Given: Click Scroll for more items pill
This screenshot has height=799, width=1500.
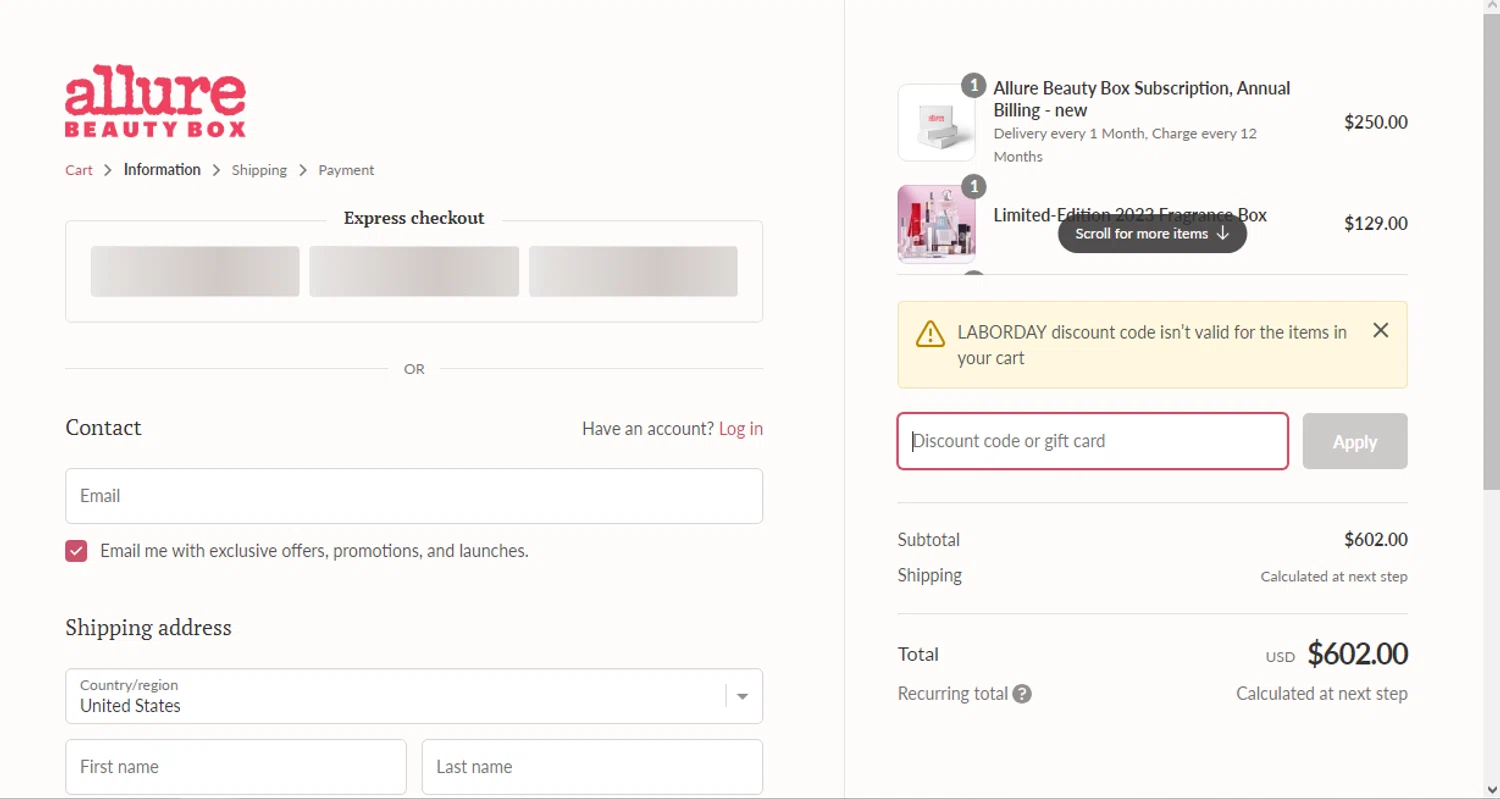Looking at the screenshot, I should pyautogui.click(x=1152, y=234).
